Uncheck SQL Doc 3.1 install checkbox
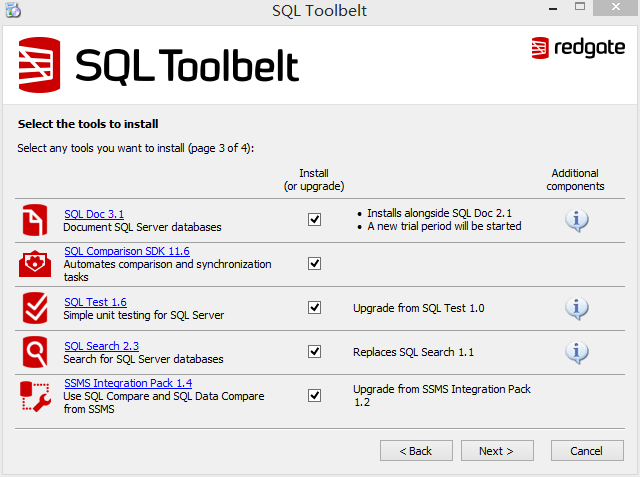Screen dimensions: 640x477 [x=314, y=220]
